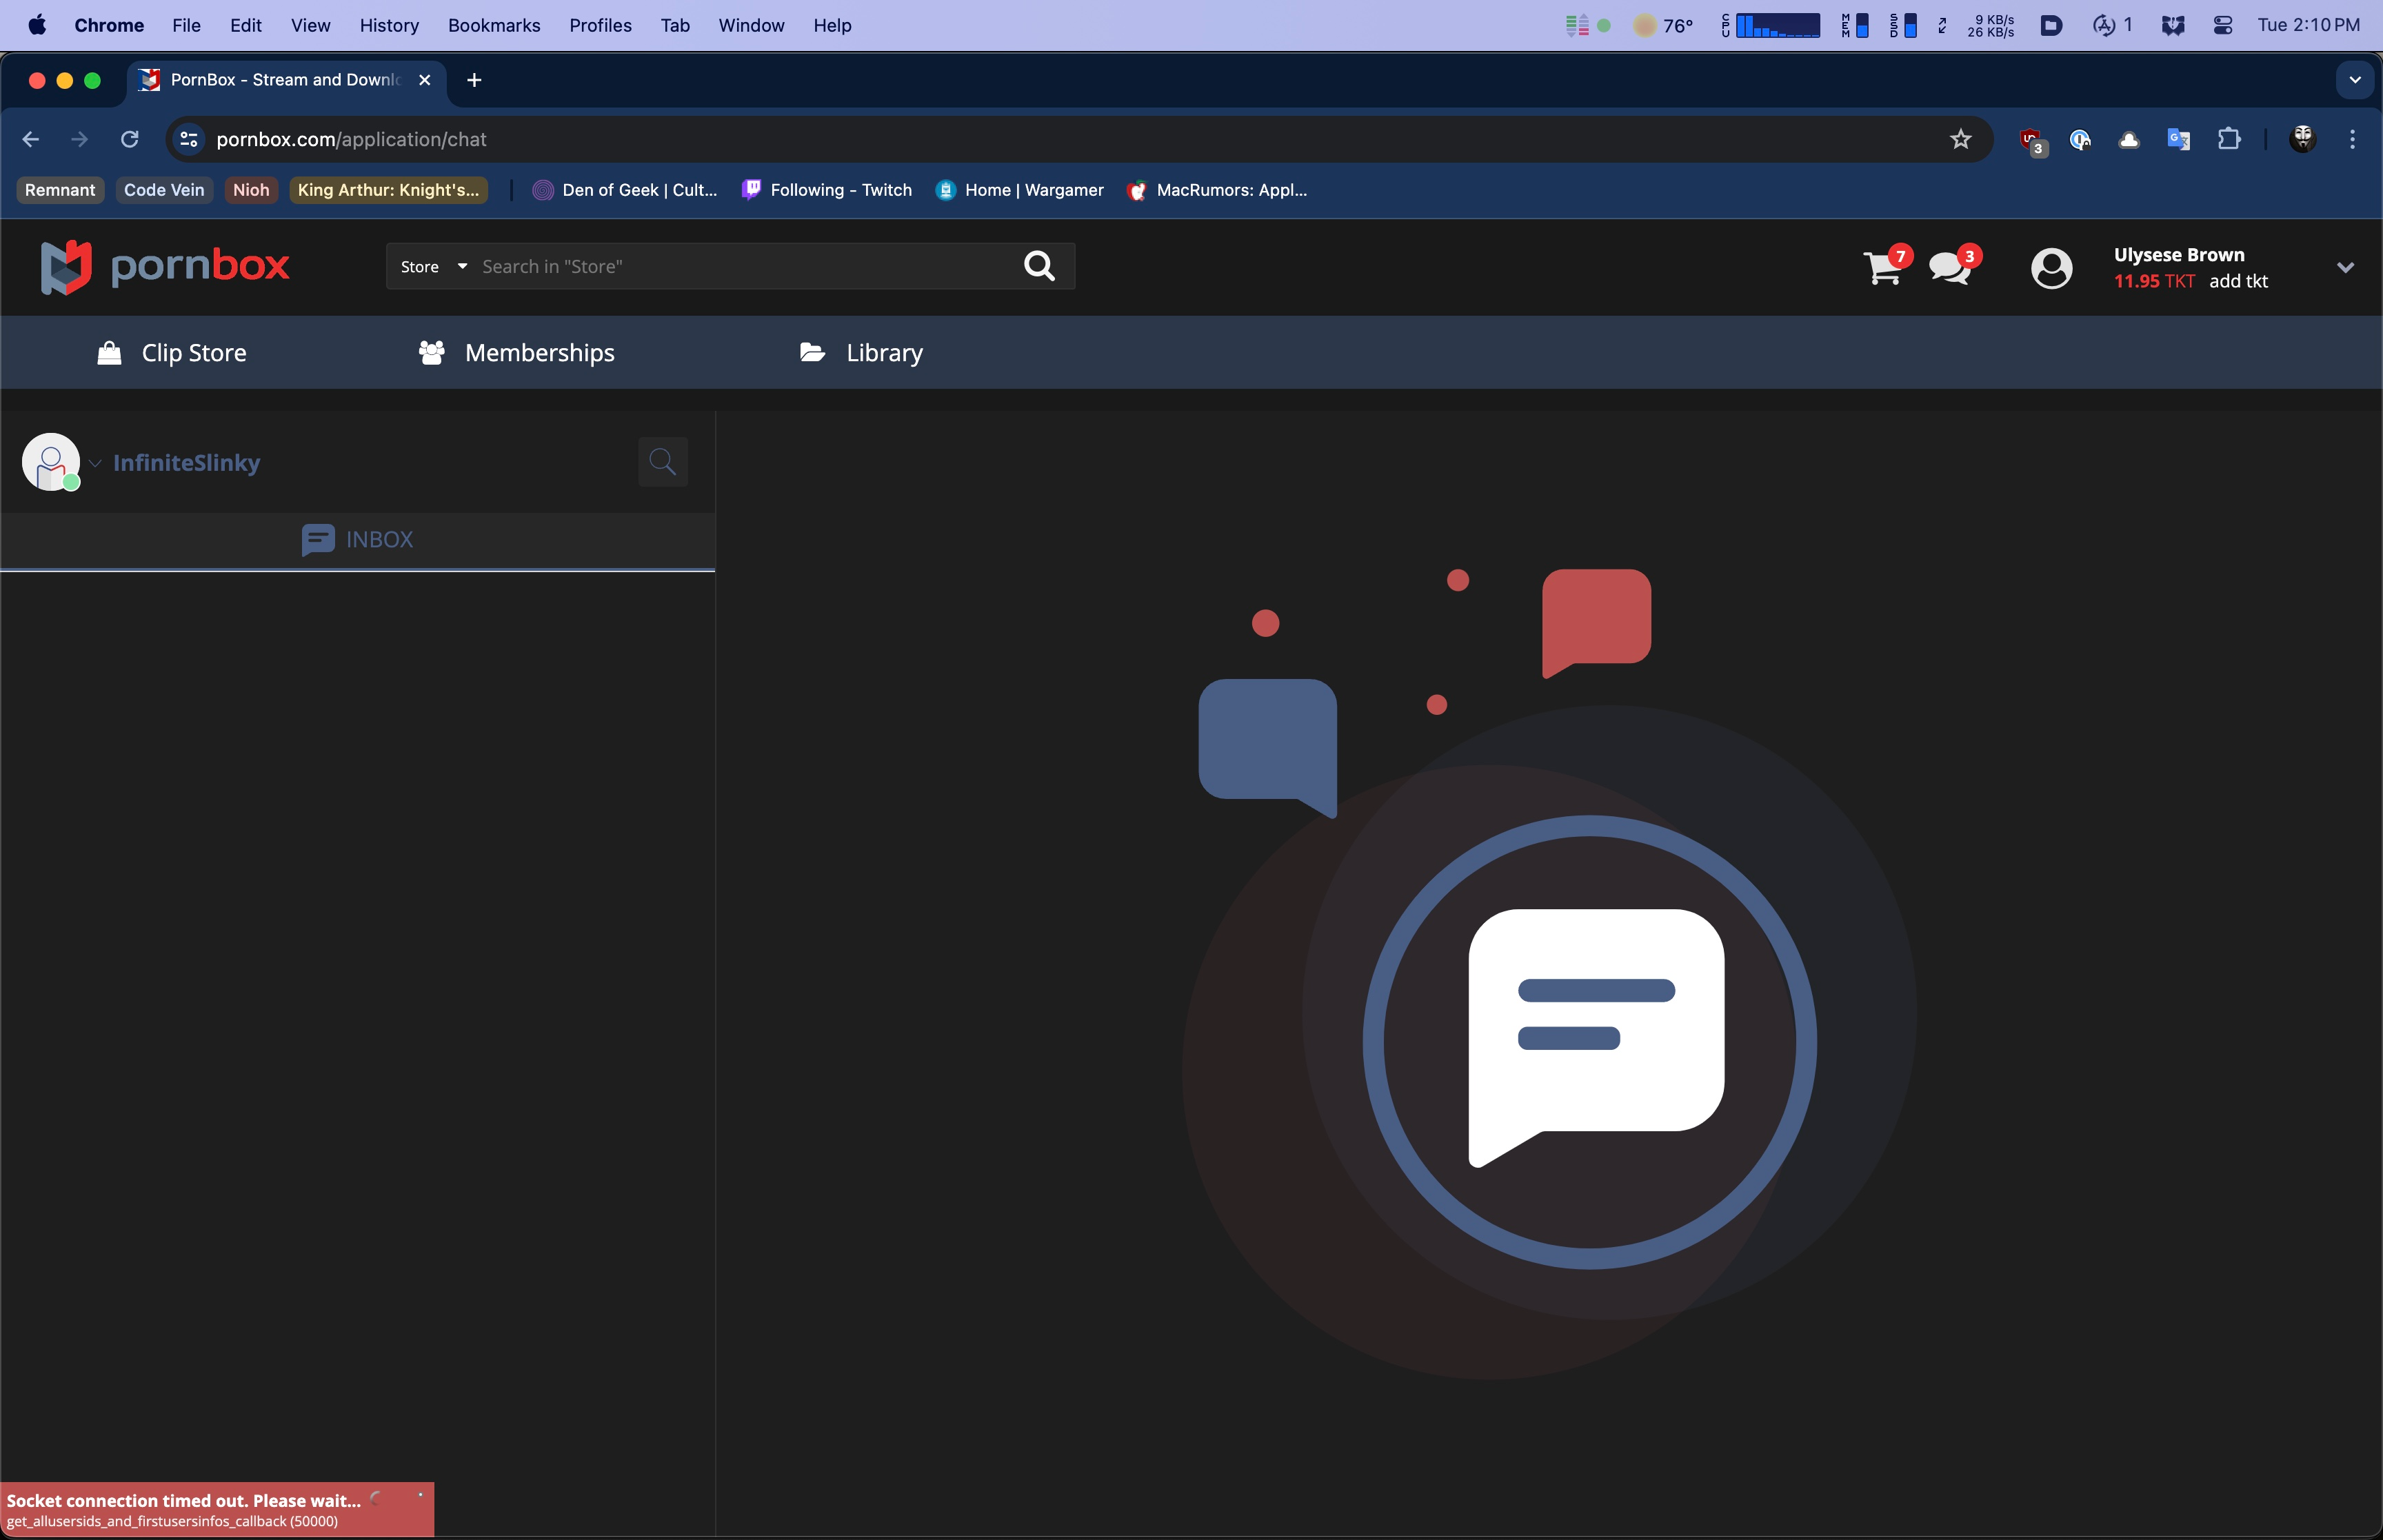The image size is (2383, 1540).
Task: Open the Library section
Action: pos(861,353)
